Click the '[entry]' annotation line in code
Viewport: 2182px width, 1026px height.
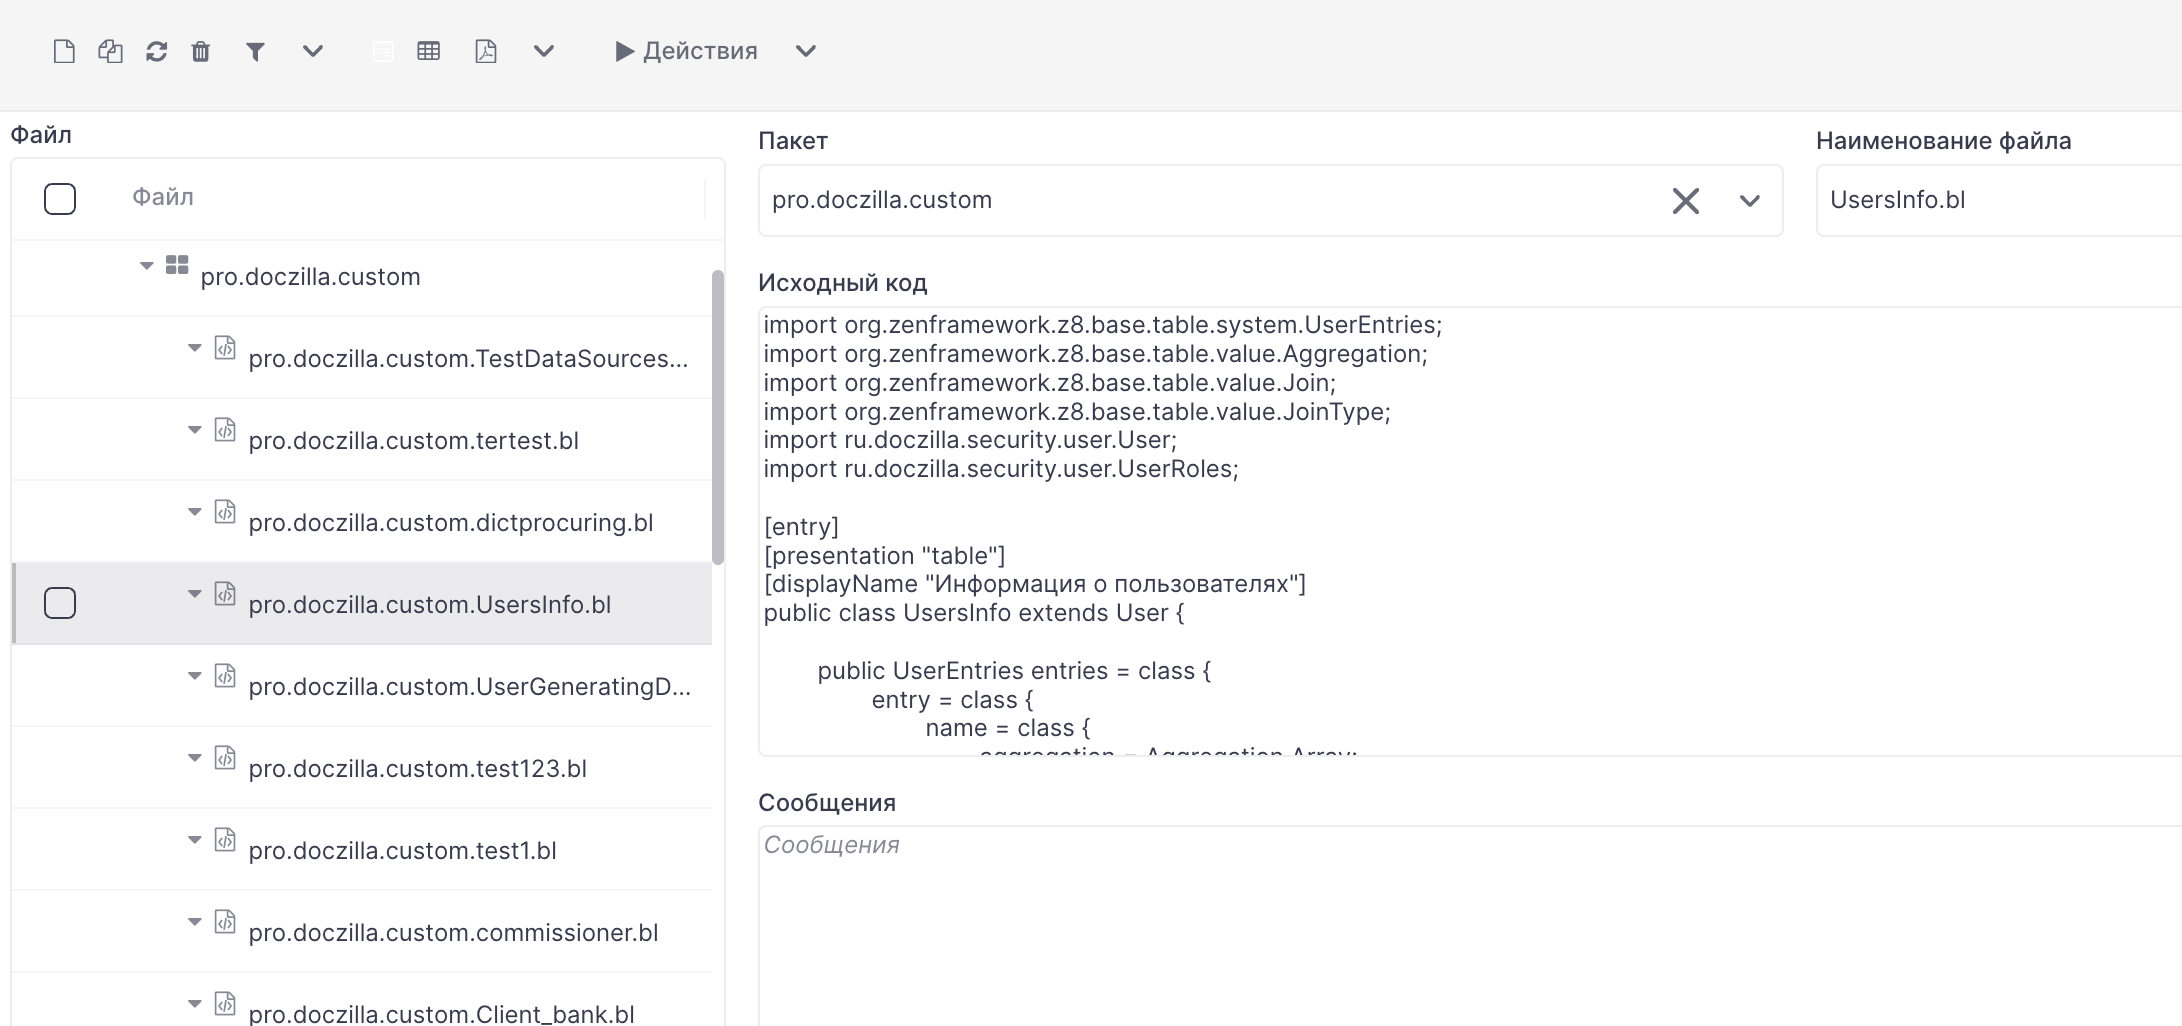pos(801,527)
